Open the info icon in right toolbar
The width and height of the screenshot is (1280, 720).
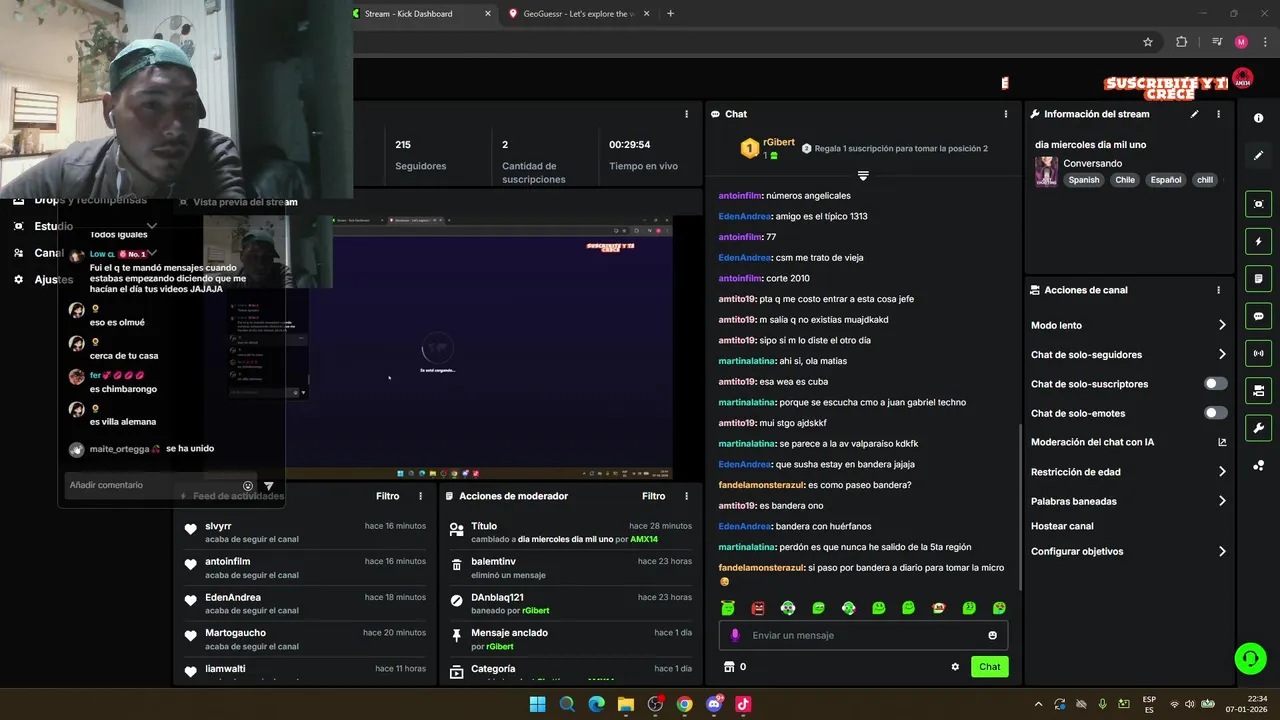tap(1258, 118)
